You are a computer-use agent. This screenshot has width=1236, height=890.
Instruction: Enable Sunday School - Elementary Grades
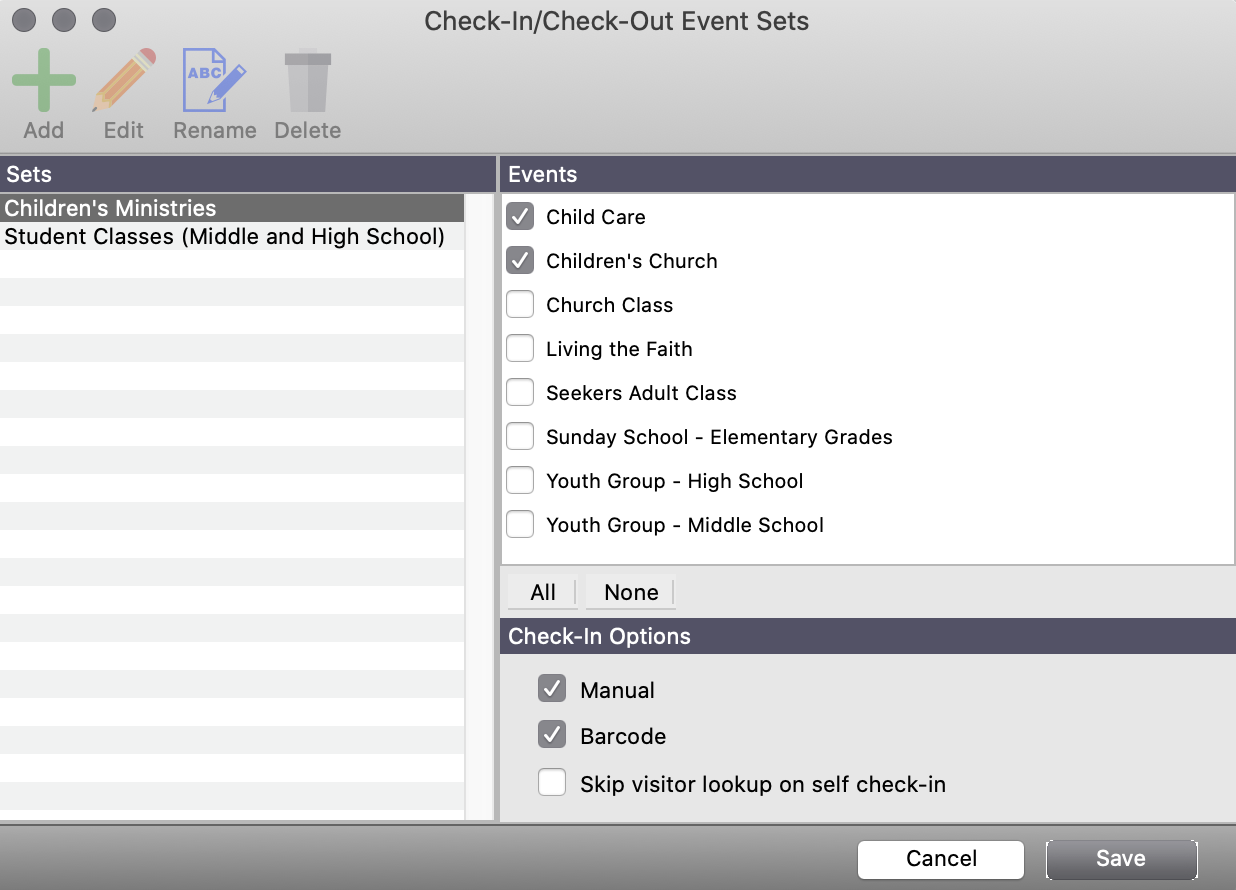520,436
